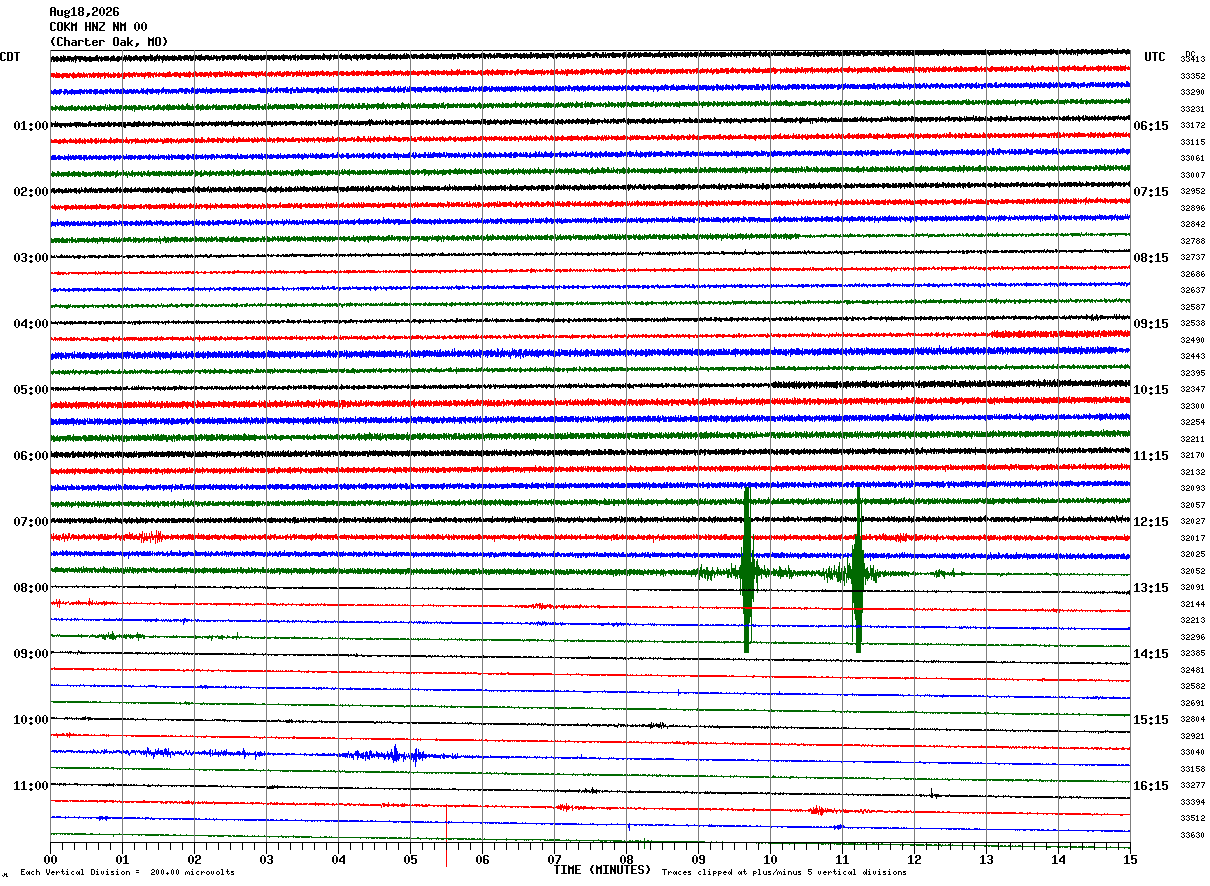Click the DC offset value 33172
The image size is (1210, 886).
pos(1192,125)
